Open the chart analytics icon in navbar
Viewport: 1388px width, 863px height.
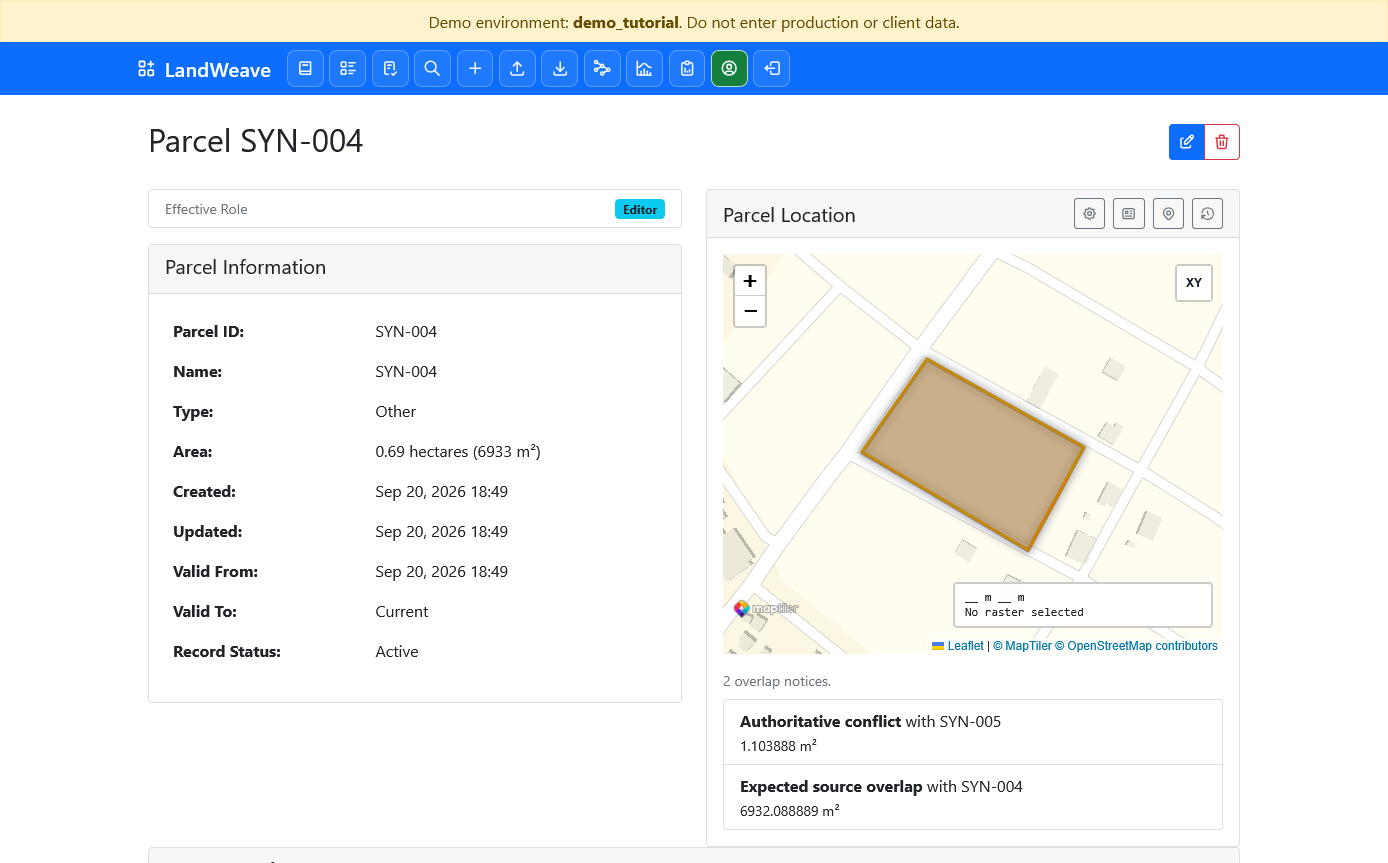coord(645,68)
